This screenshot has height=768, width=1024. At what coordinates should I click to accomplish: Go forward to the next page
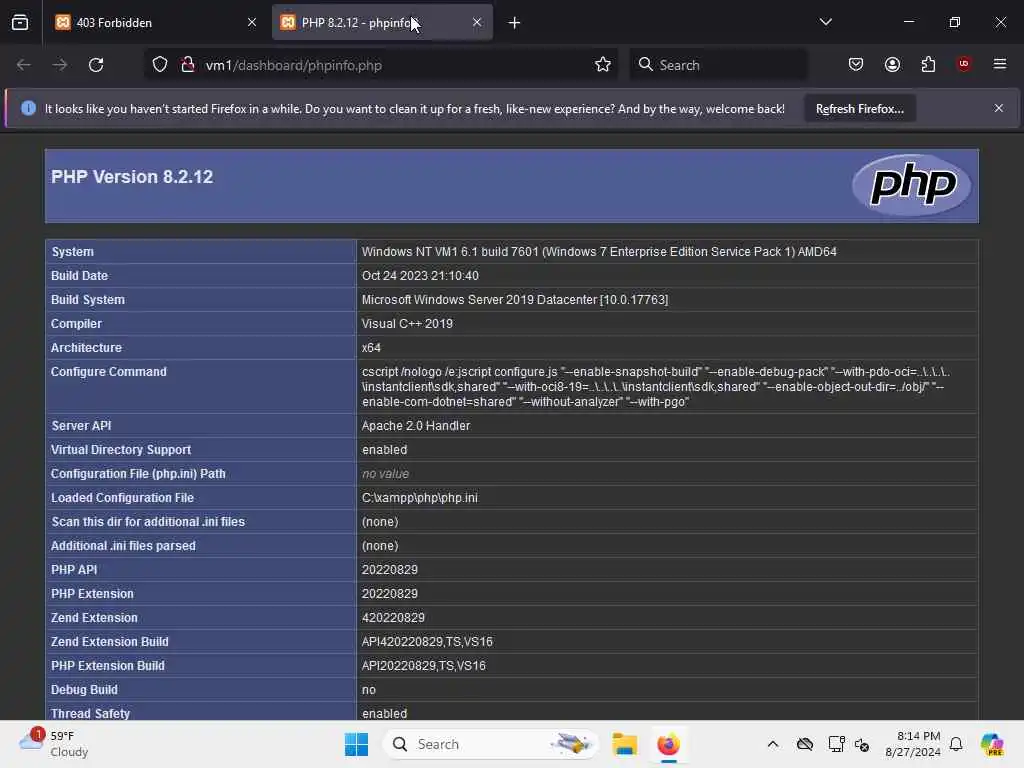[59, 65]
